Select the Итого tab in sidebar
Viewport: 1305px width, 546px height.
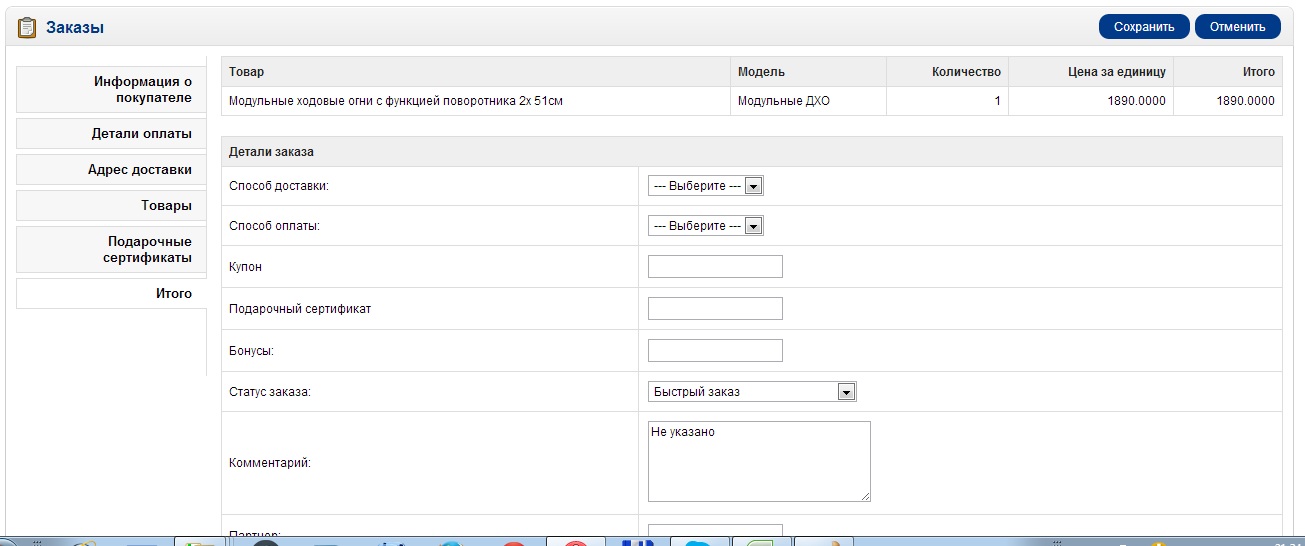111,294
